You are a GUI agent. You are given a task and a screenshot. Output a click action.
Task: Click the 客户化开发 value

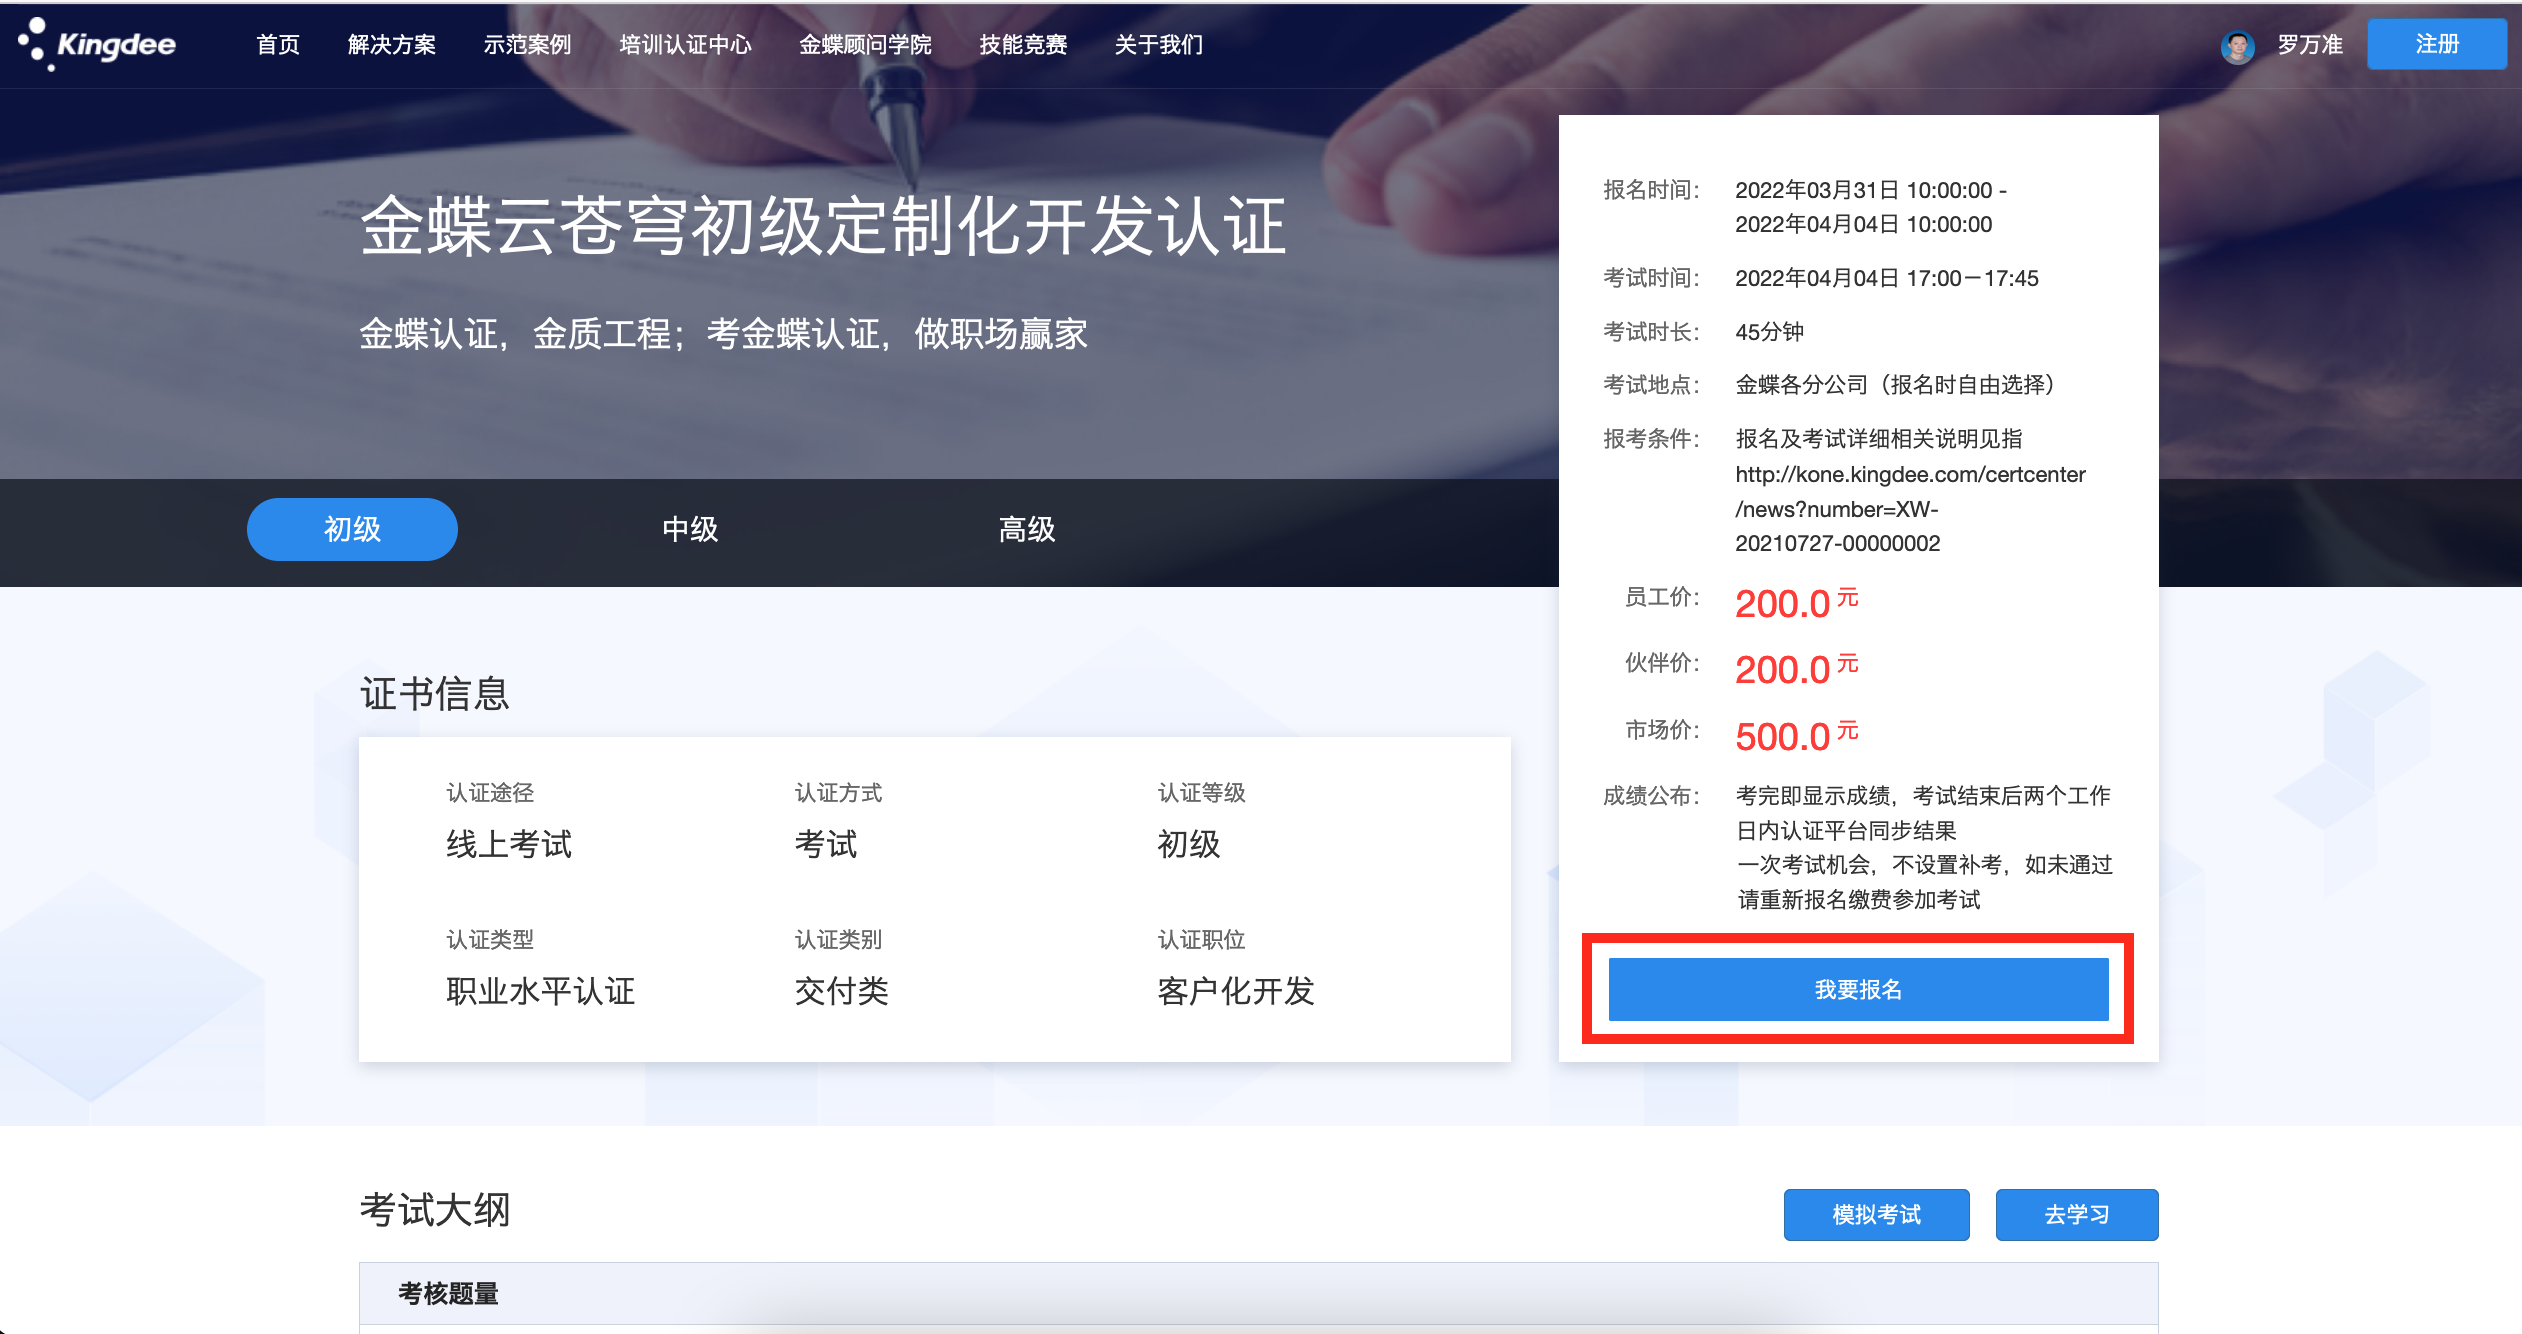1236,991
